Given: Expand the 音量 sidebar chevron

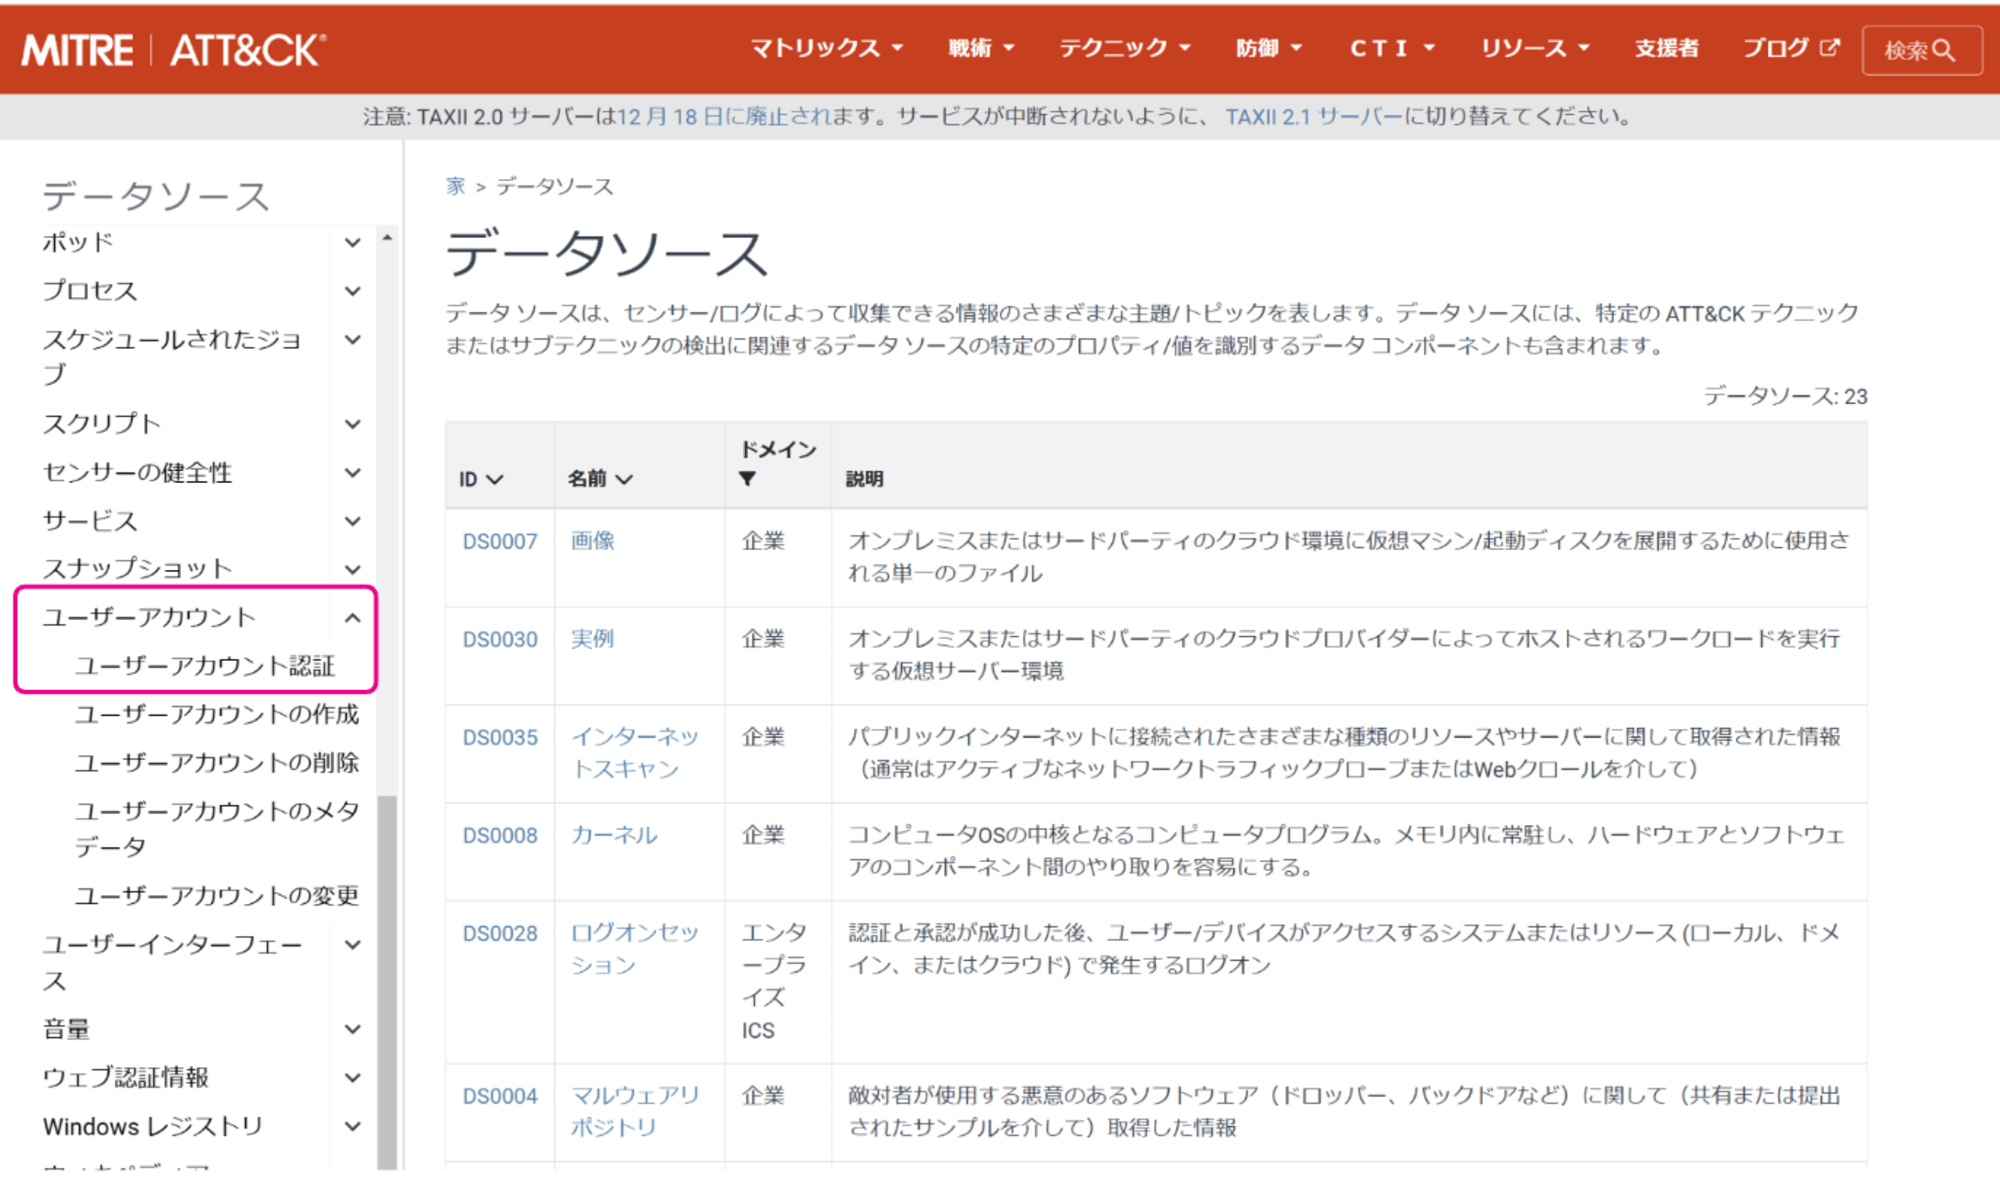Looking at the screenshot, I should 352,1029.
